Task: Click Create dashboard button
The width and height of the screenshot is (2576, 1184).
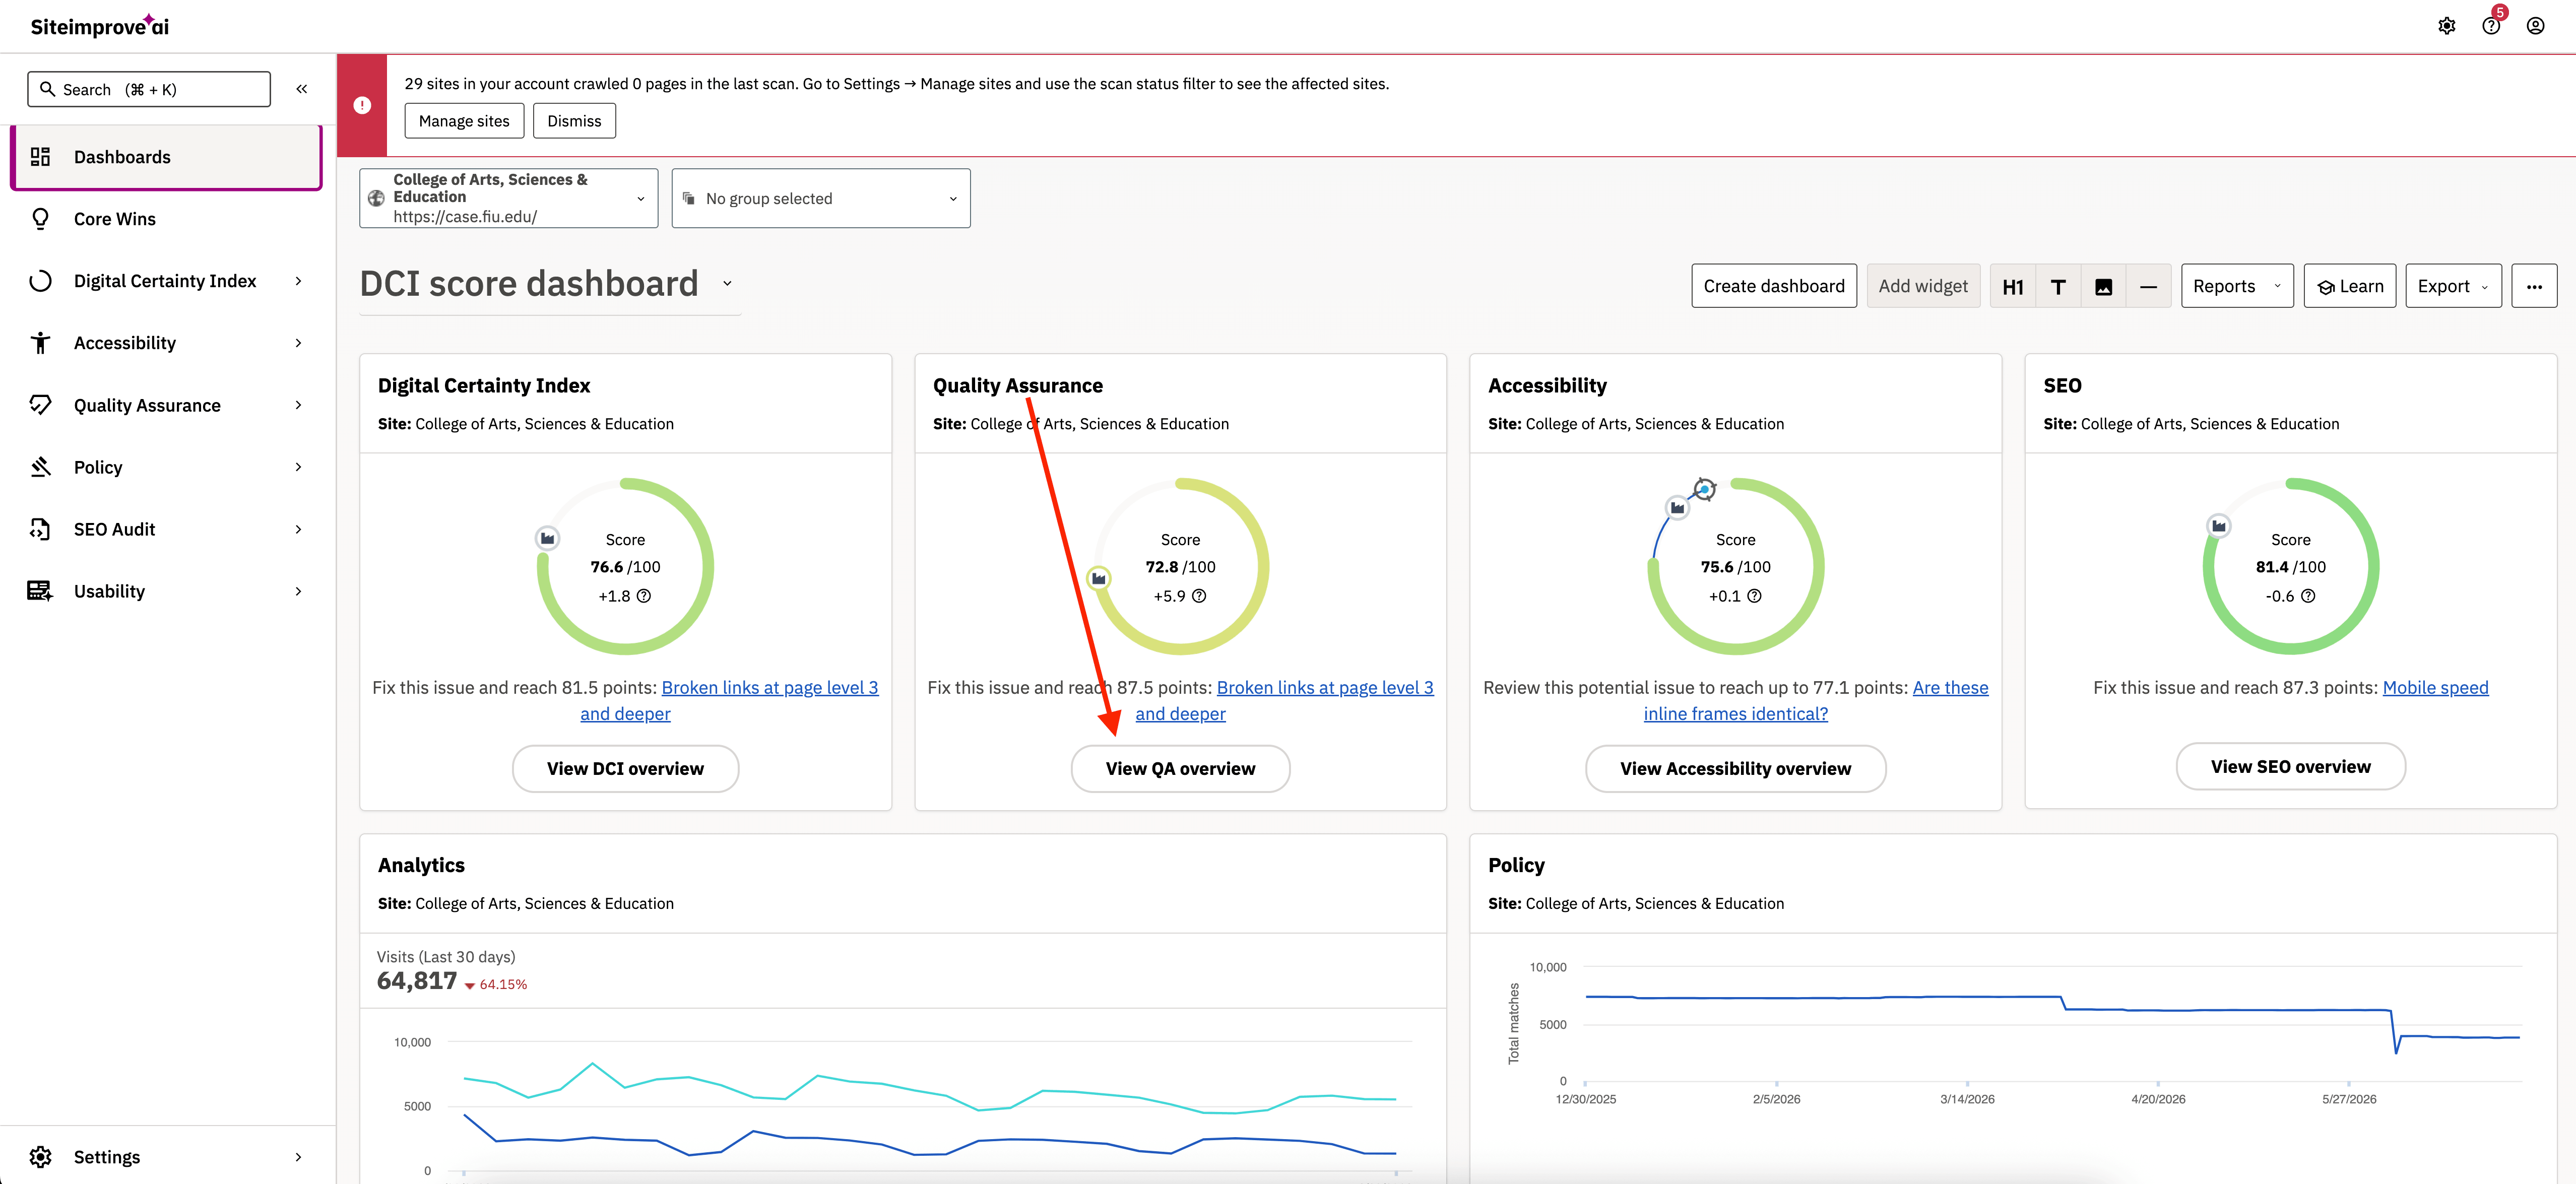Action: 1774,287
